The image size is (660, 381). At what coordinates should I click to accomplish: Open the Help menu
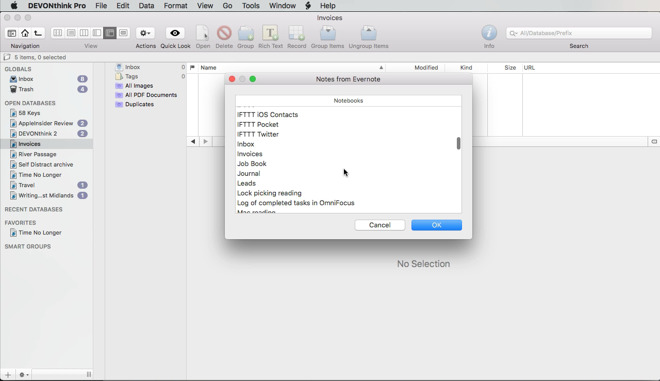(x=327, y=5)
